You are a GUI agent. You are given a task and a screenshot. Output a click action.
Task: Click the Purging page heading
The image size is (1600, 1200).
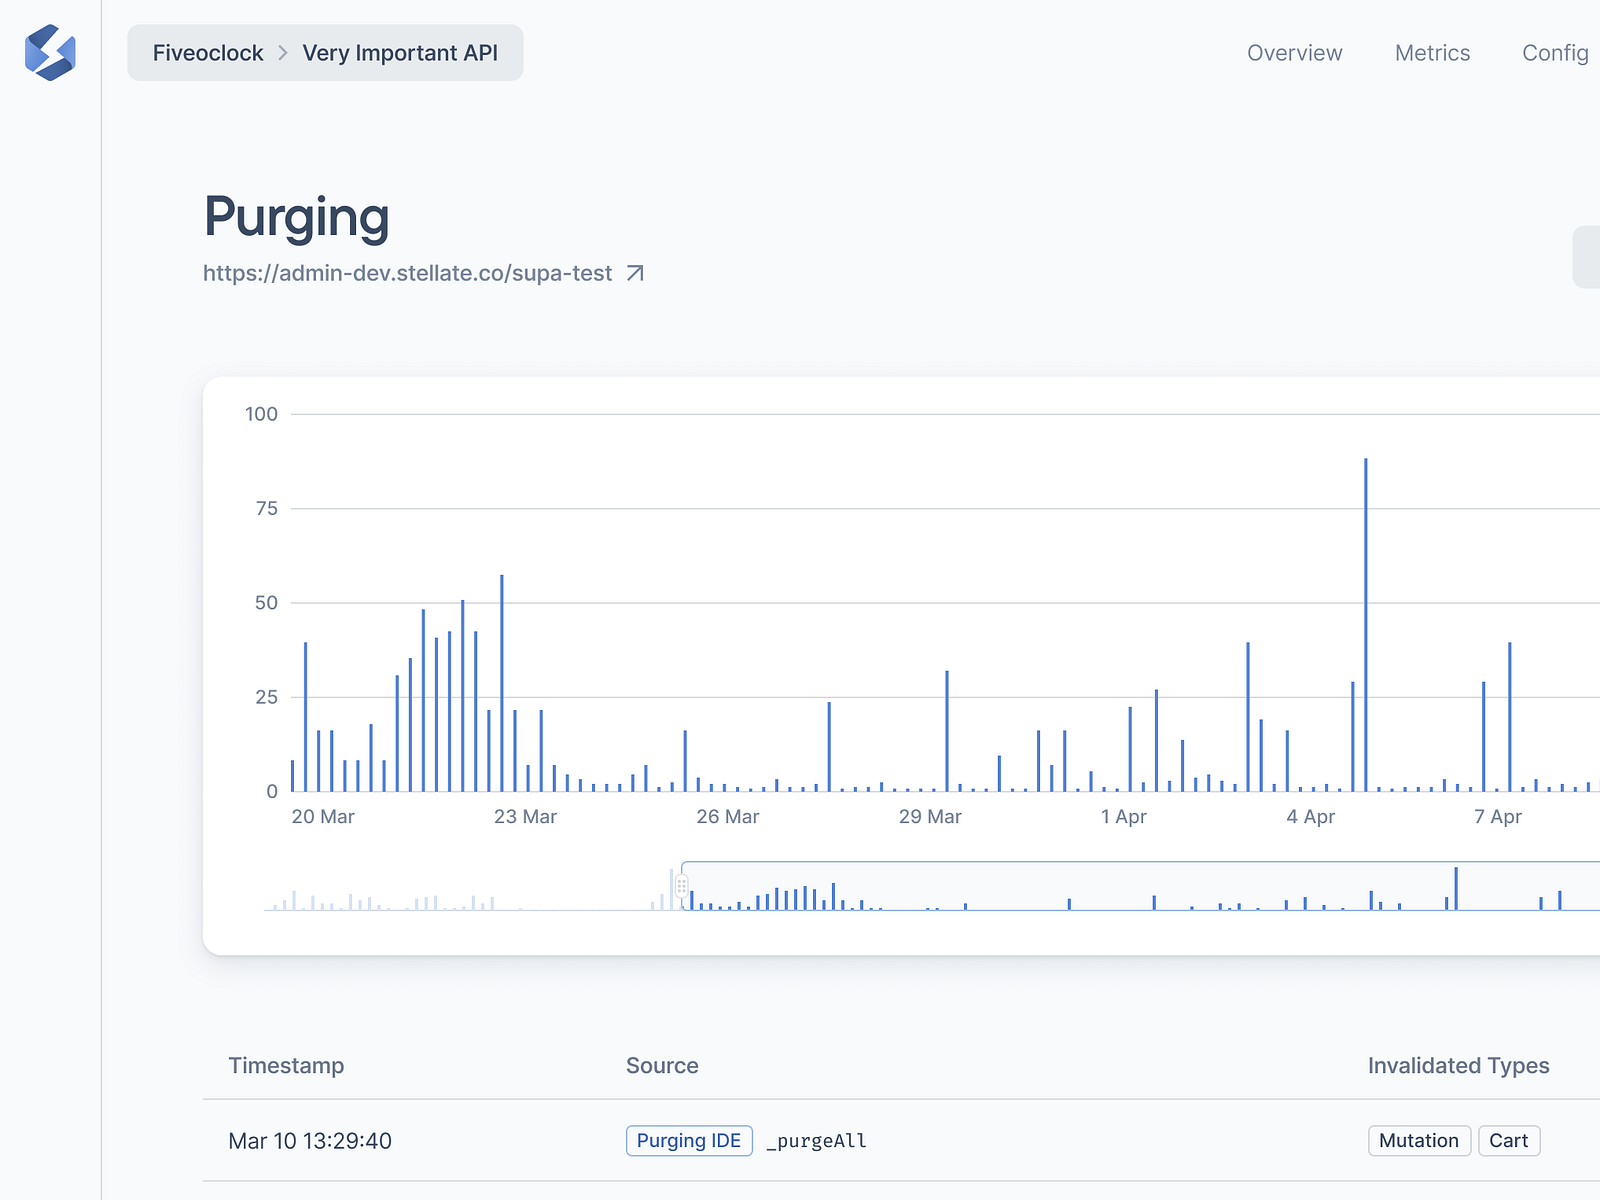(x=297, y=217)
